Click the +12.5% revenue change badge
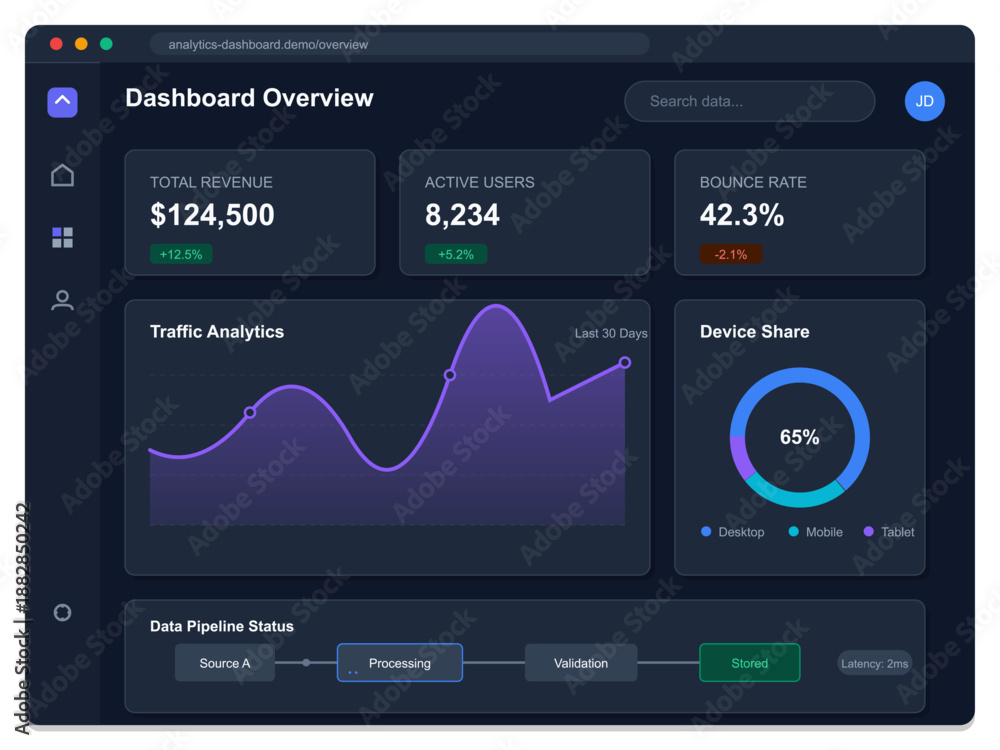Viewport: 1000px width, 750px height. pos(181,254)
